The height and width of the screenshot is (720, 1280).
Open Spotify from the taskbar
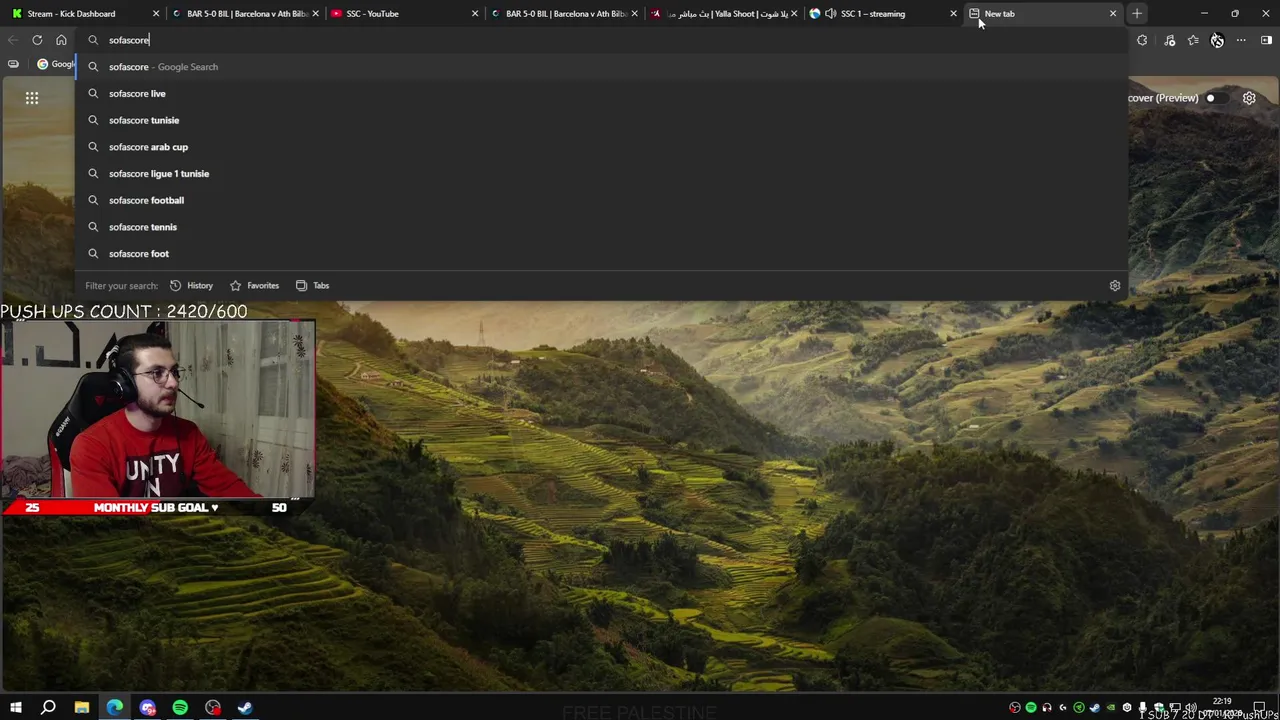click(x=180, y=708)
